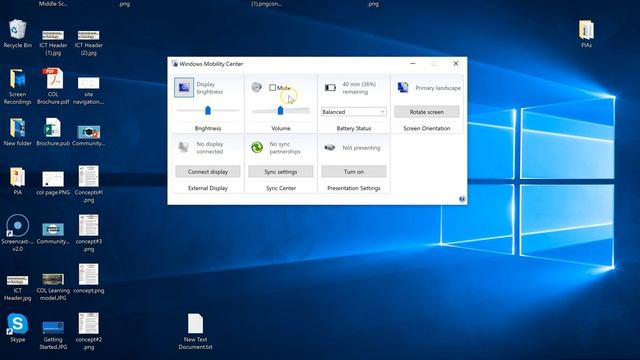Click the Volume speaker icon
The width and height of the screenshot is (640, 360).
256,87
